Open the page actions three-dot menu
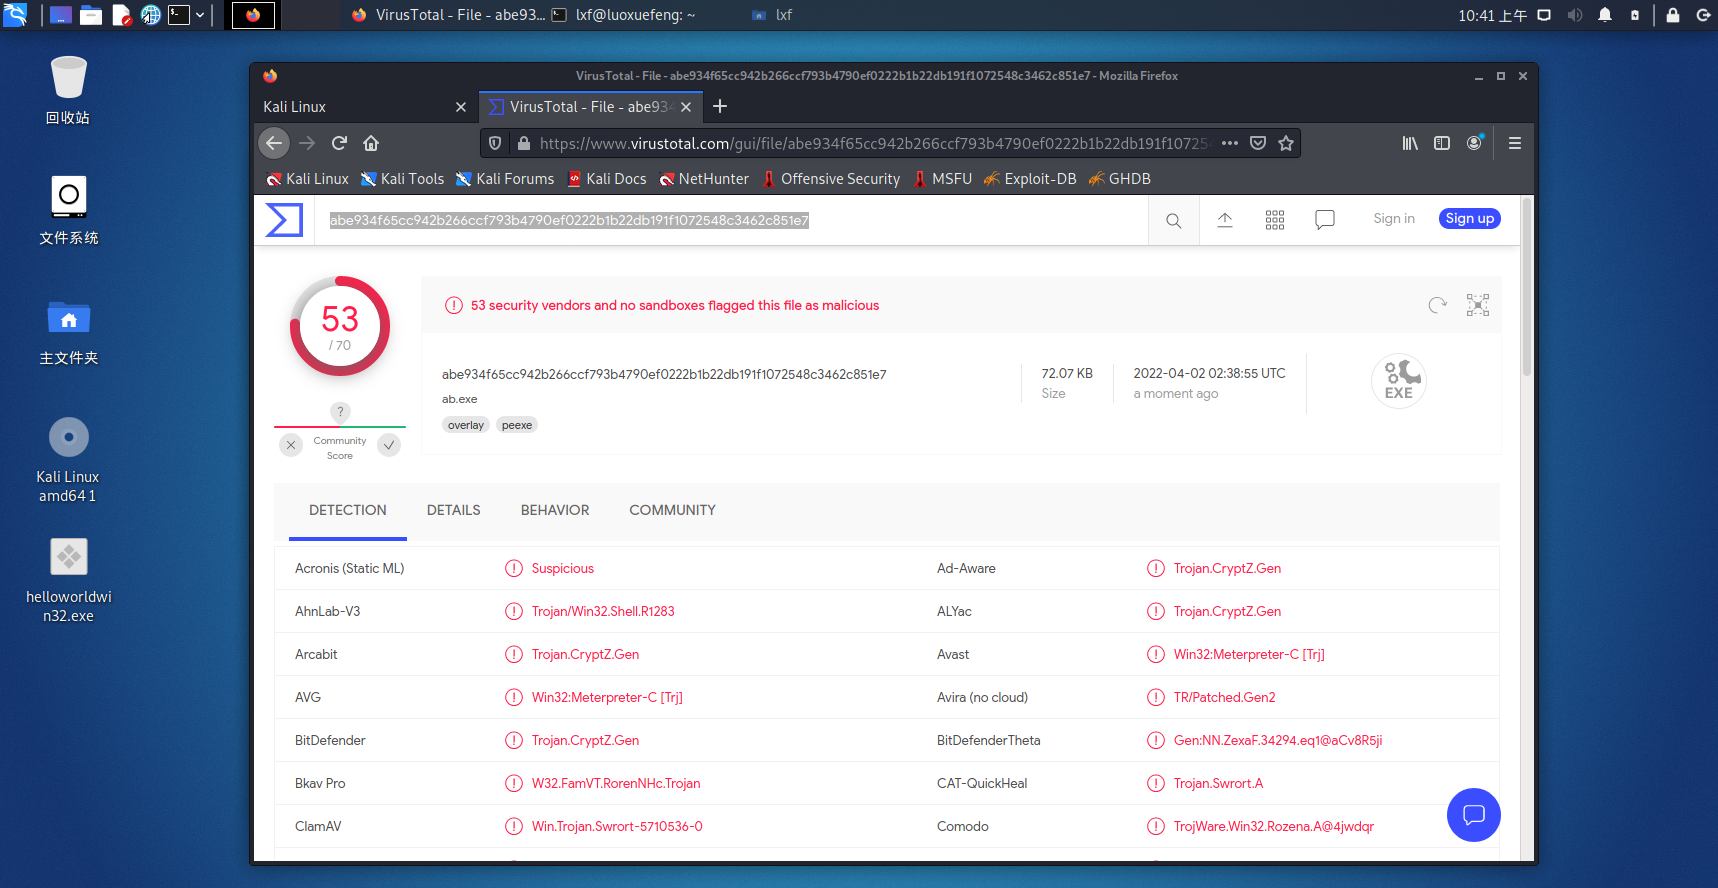Image resolution: width=1718 pixels, height=888 pixels. (x=1230, y=143)
